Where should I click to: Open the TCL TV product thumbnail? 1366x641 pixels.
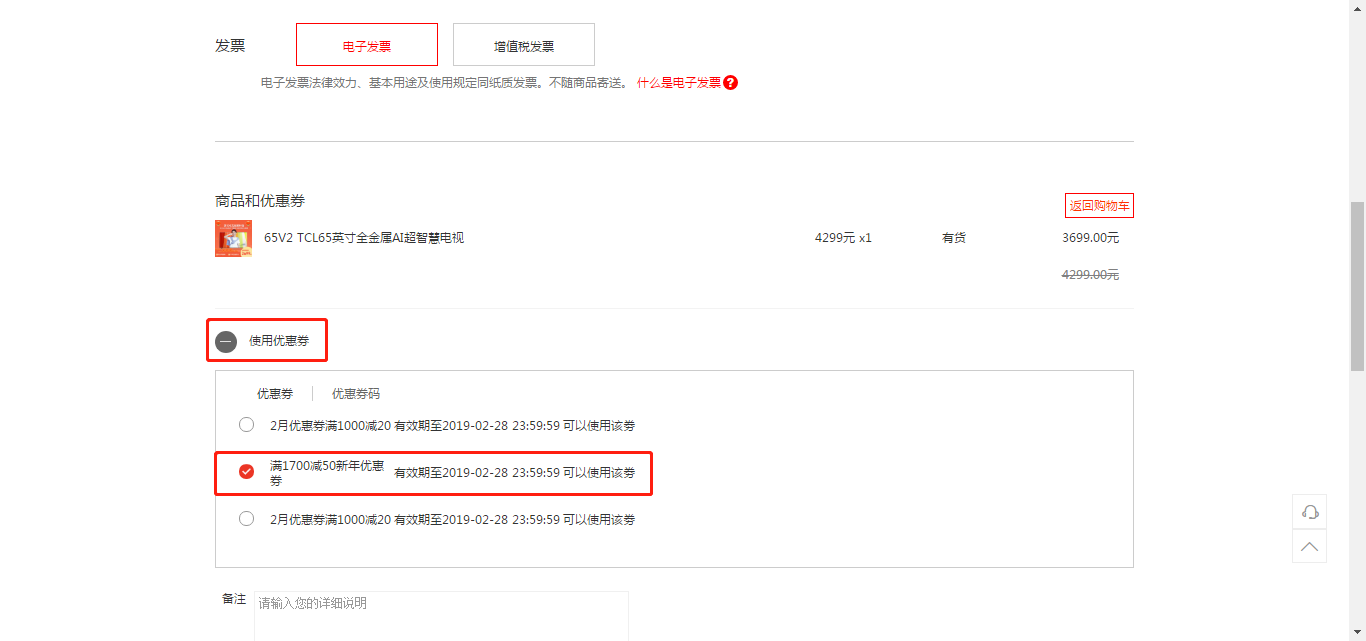[x=233, y=239]
